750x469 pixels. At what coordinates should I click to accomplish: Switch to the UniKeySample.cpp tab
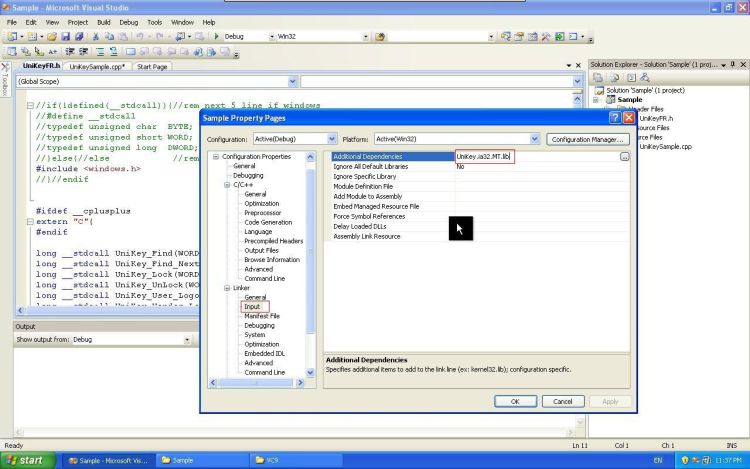(x=97, y=67)
